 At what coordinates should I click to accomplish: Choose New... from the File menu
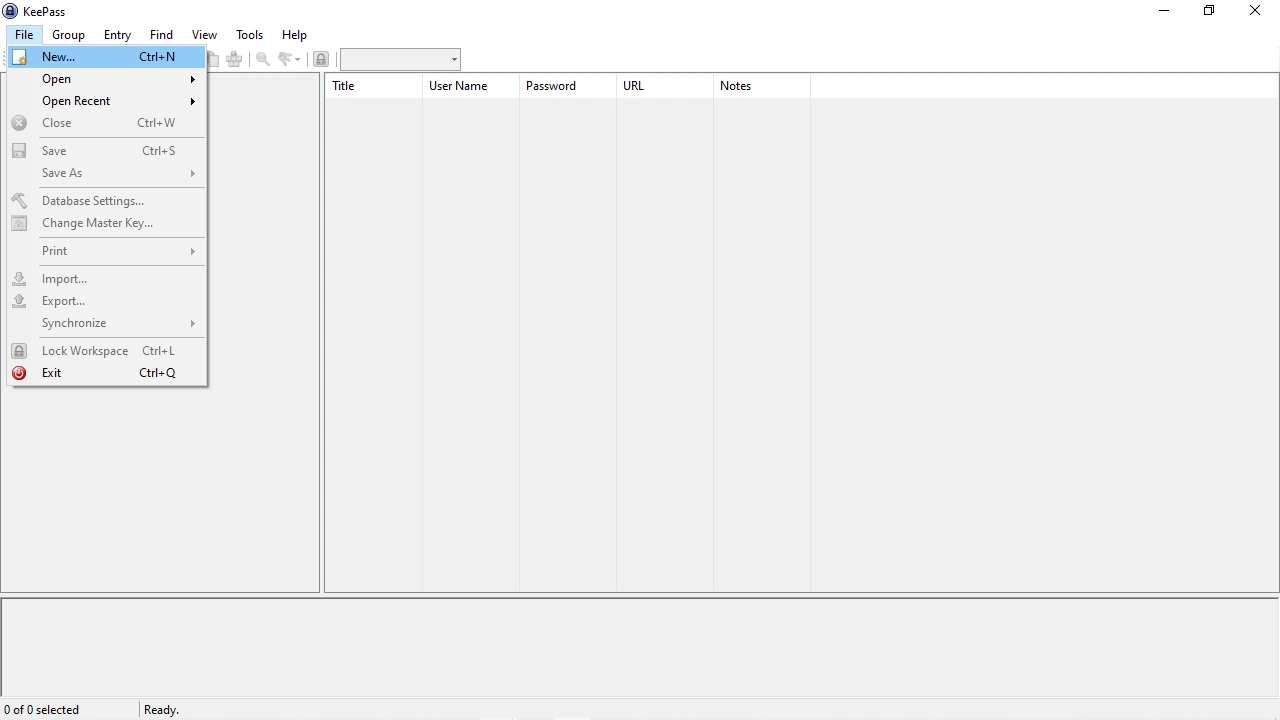point(107,57)
